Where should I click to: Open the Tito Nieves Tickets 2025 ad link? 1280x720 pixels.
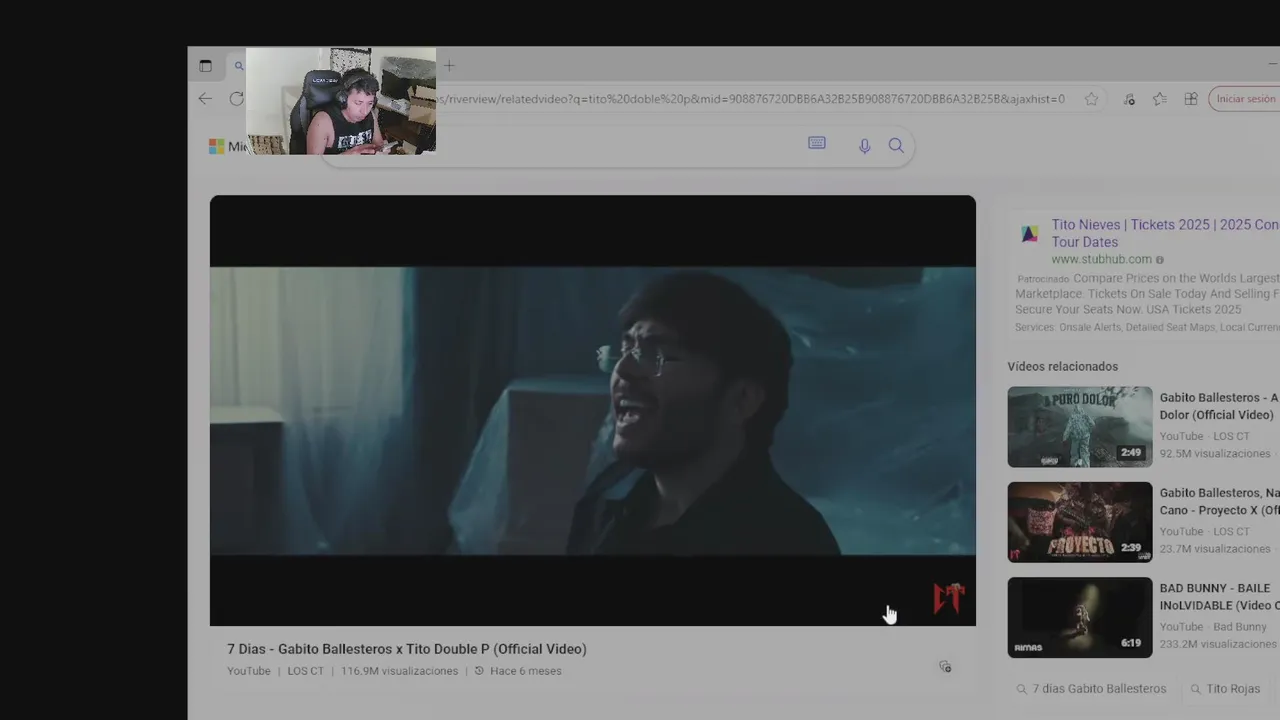click(1165, 233)
